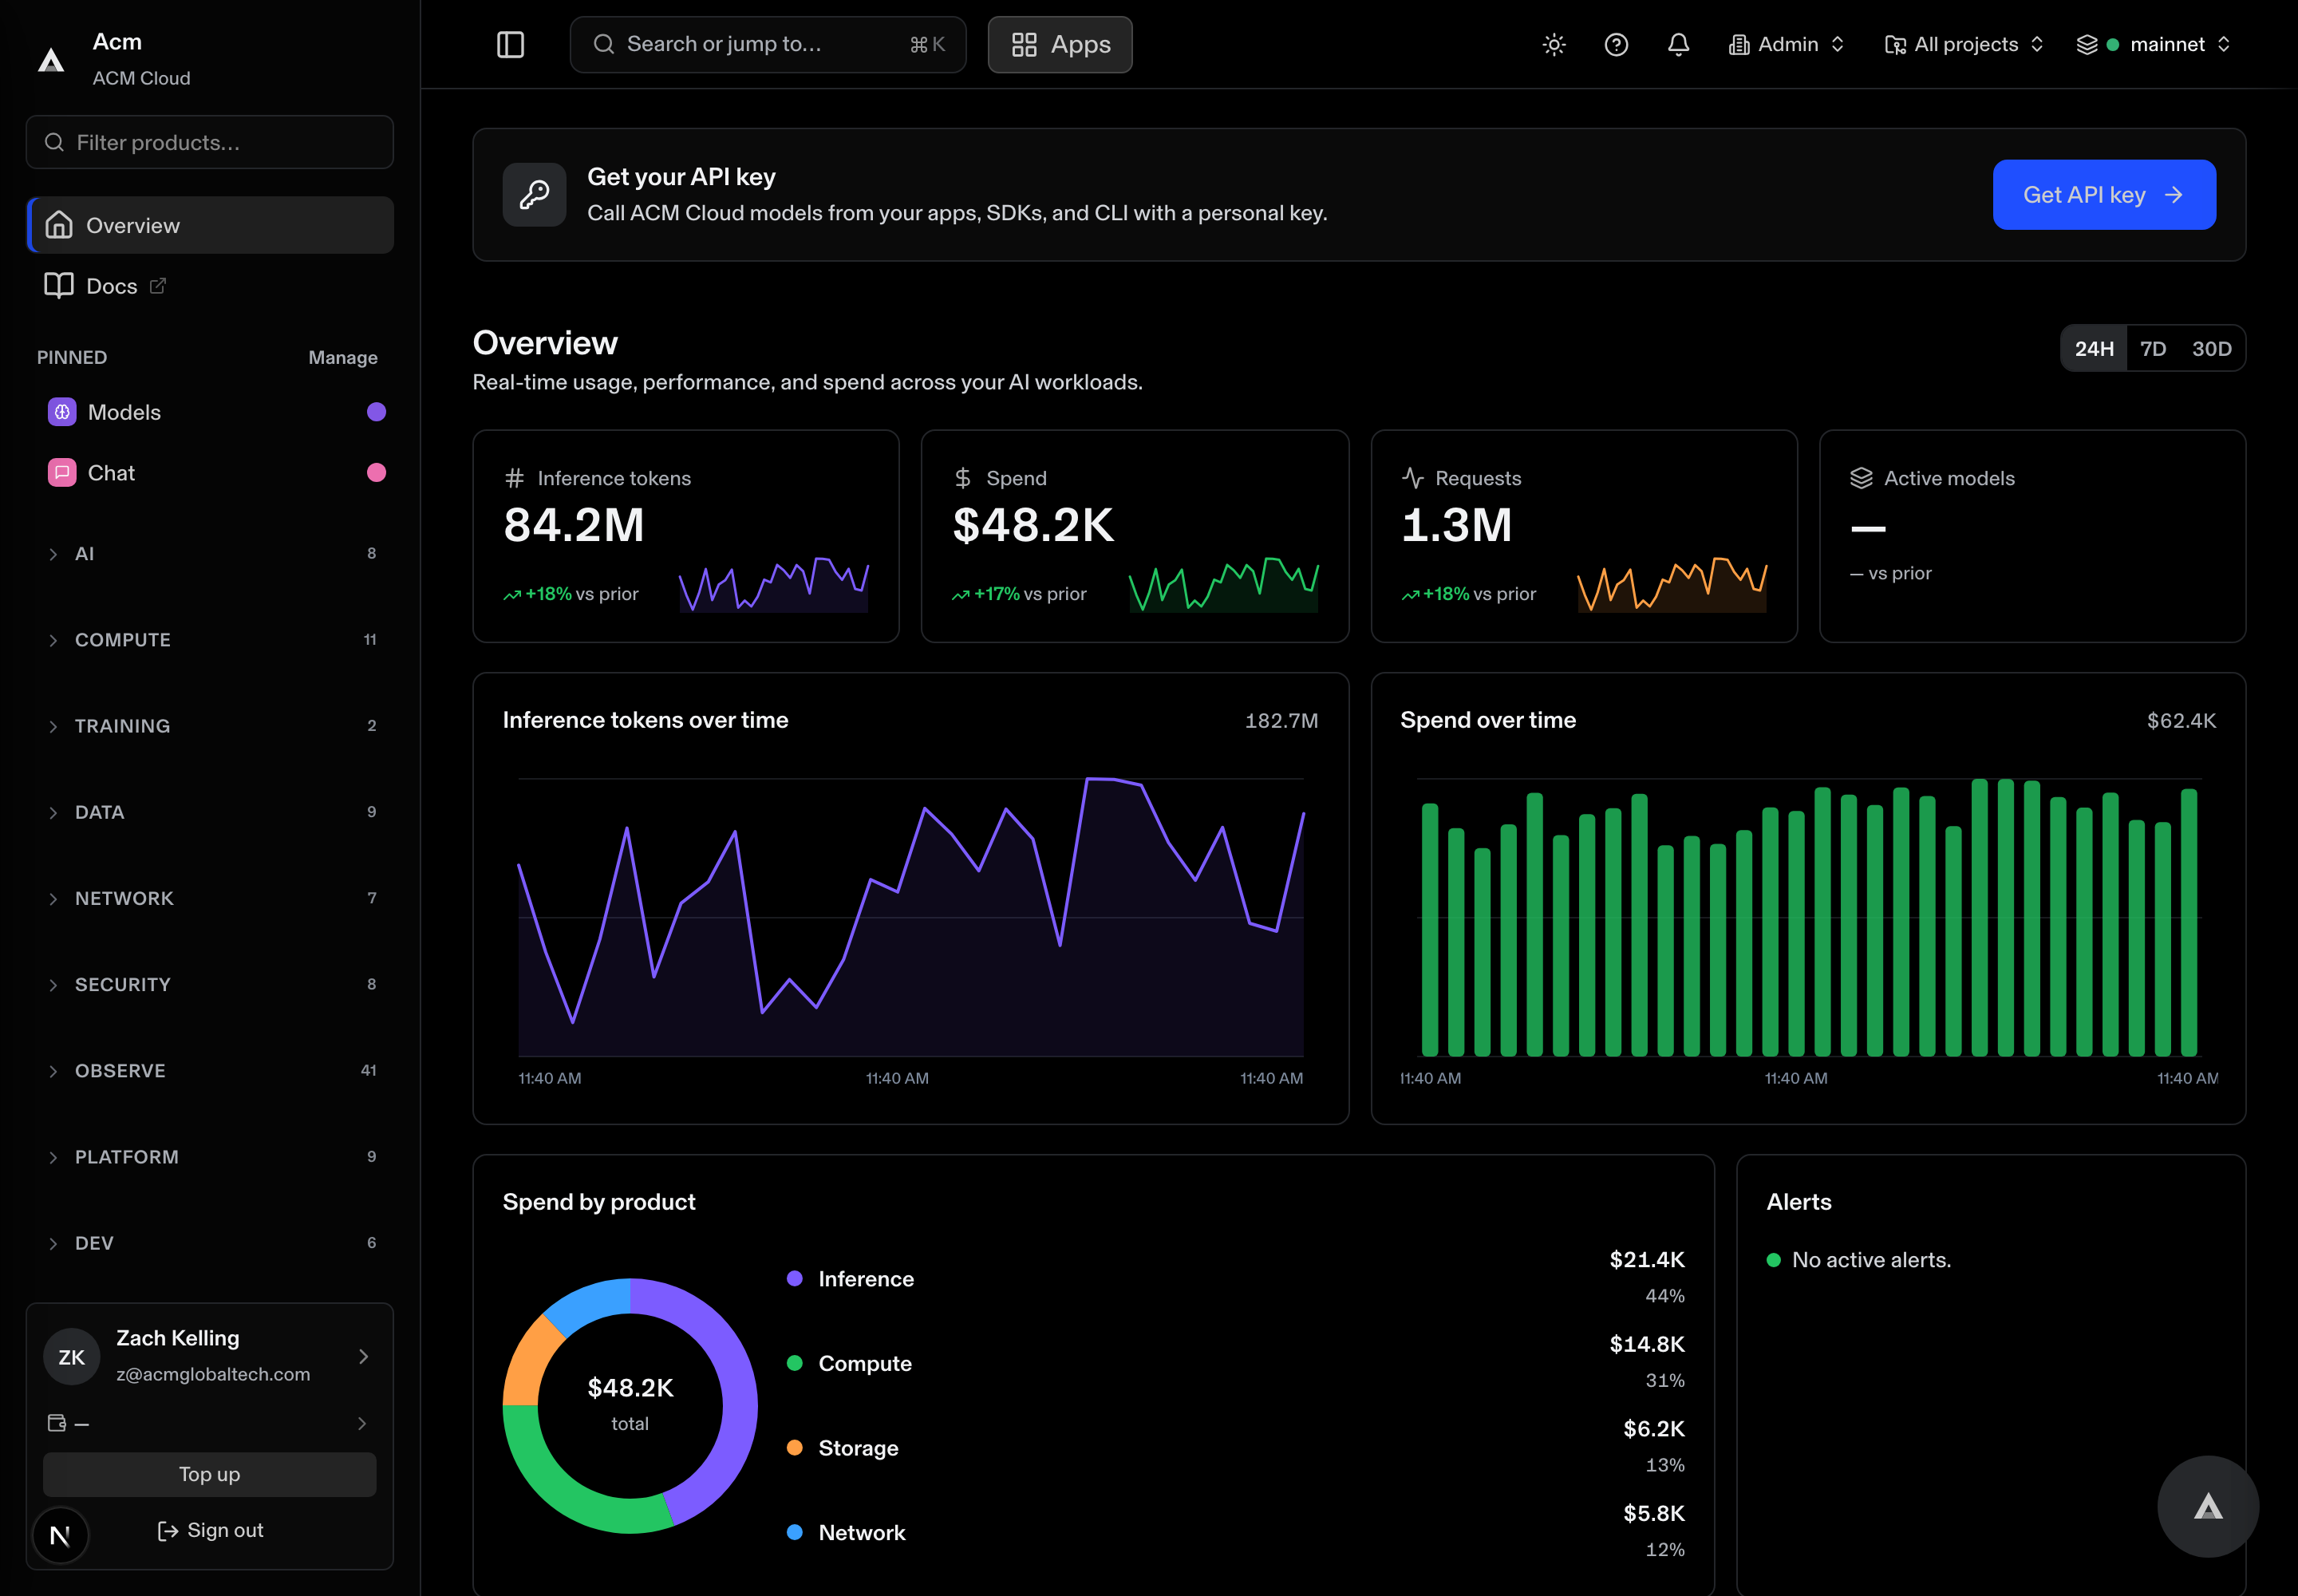This screenshot has width=2298, height=1596.
Task: Open the Apps launcher button
Action: point(1059,44)
